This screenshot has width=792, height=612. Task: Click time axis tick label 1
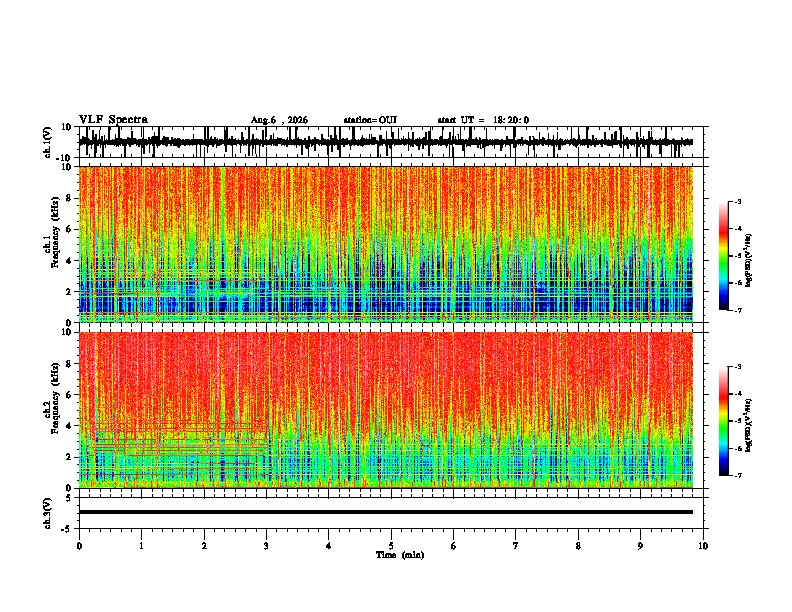pyautogui.click(x=142, y=546)
